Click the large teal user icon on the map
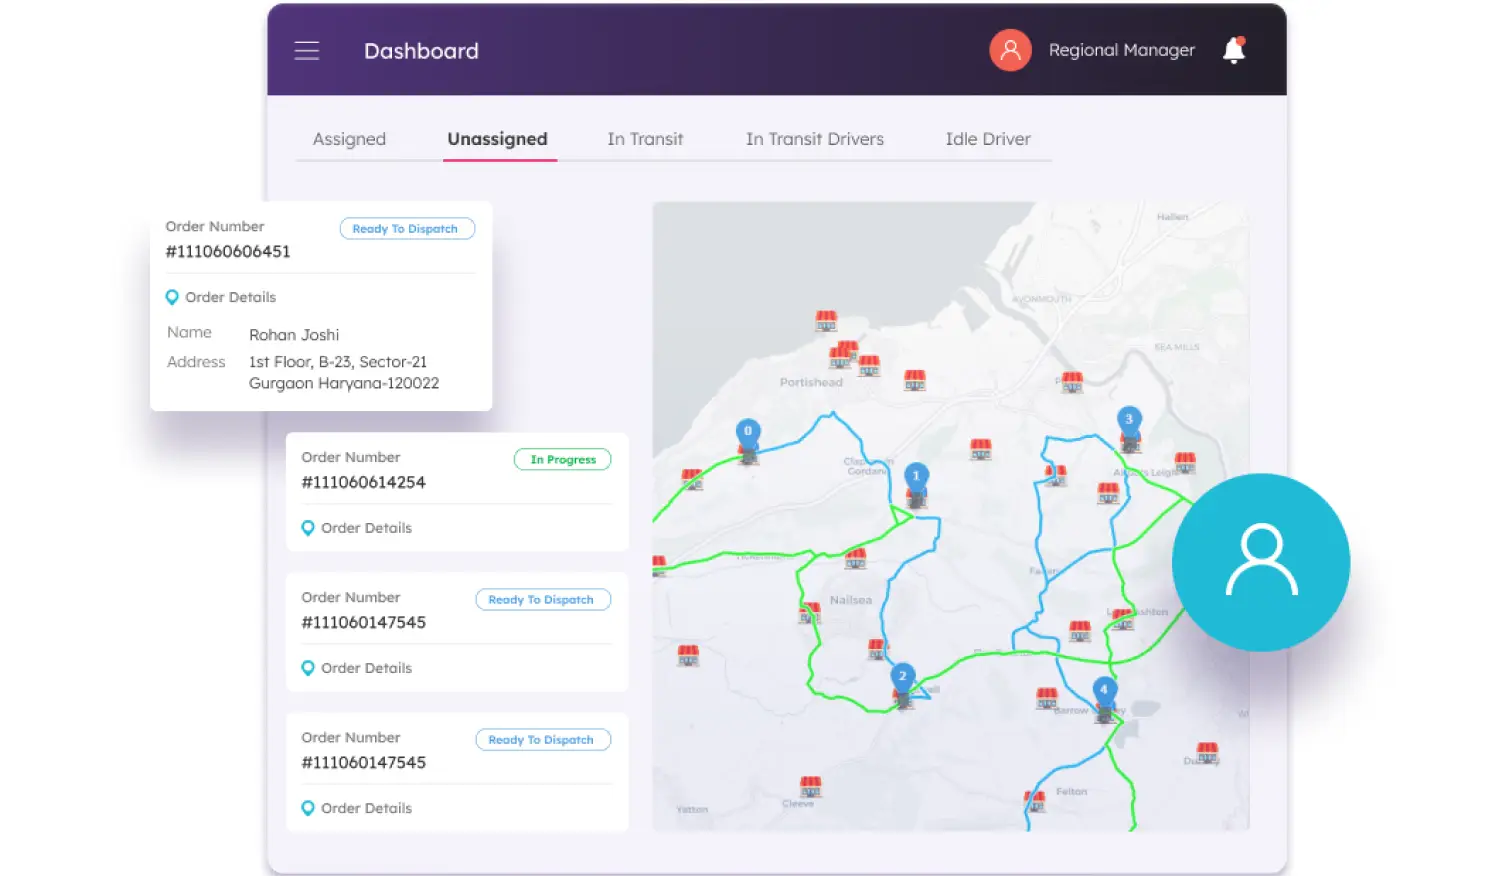Viewport: 1500px width, 876px height. tap(1261, 562)
